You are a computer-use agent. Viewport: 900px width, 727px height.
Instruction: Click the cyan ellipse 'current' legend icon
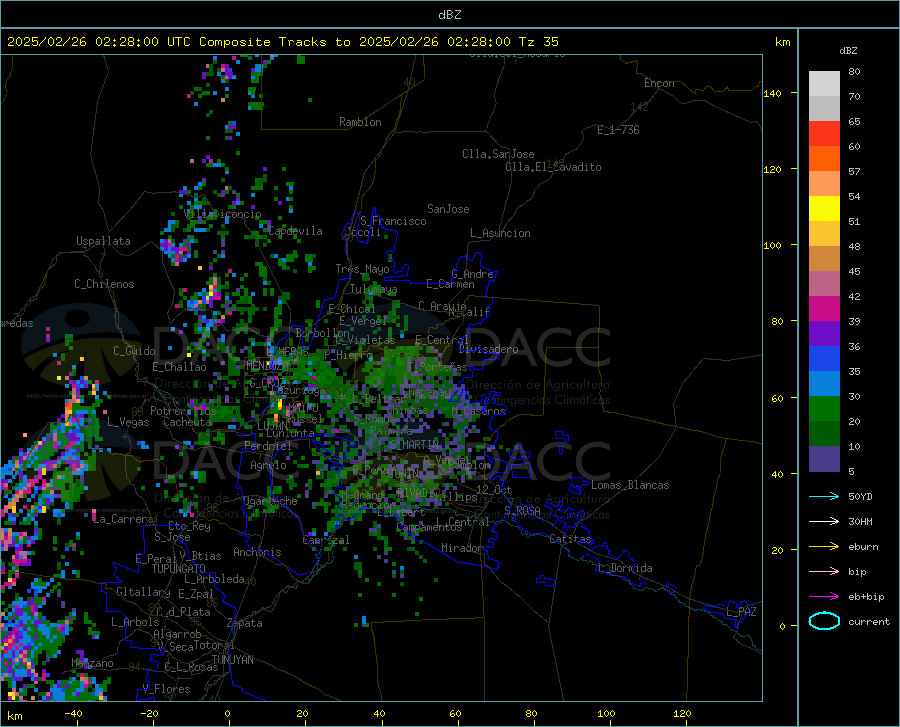[824, 621]
